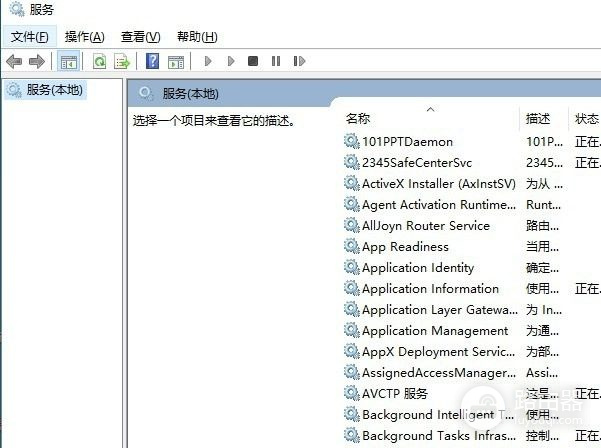
Task: Click 正在 status cell of Application Information
Action: [x=588, y=289]
